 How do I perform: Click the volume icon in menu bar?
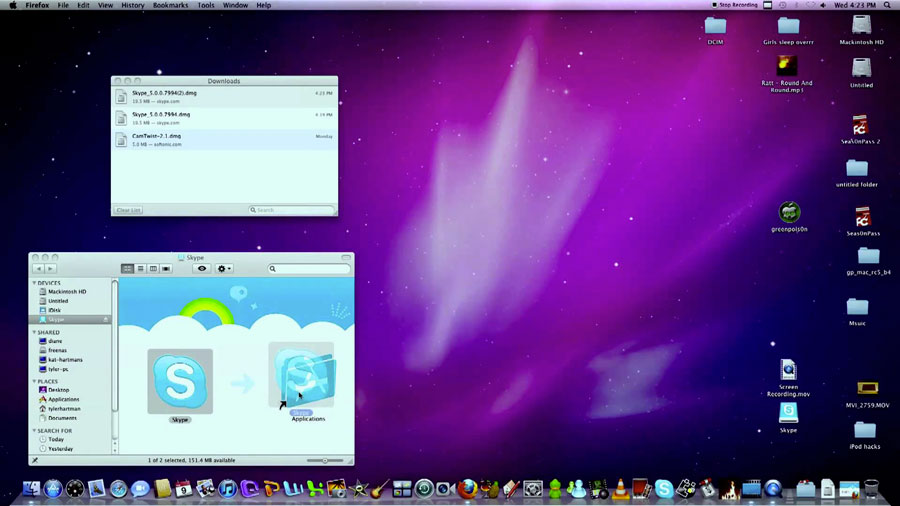823,5
